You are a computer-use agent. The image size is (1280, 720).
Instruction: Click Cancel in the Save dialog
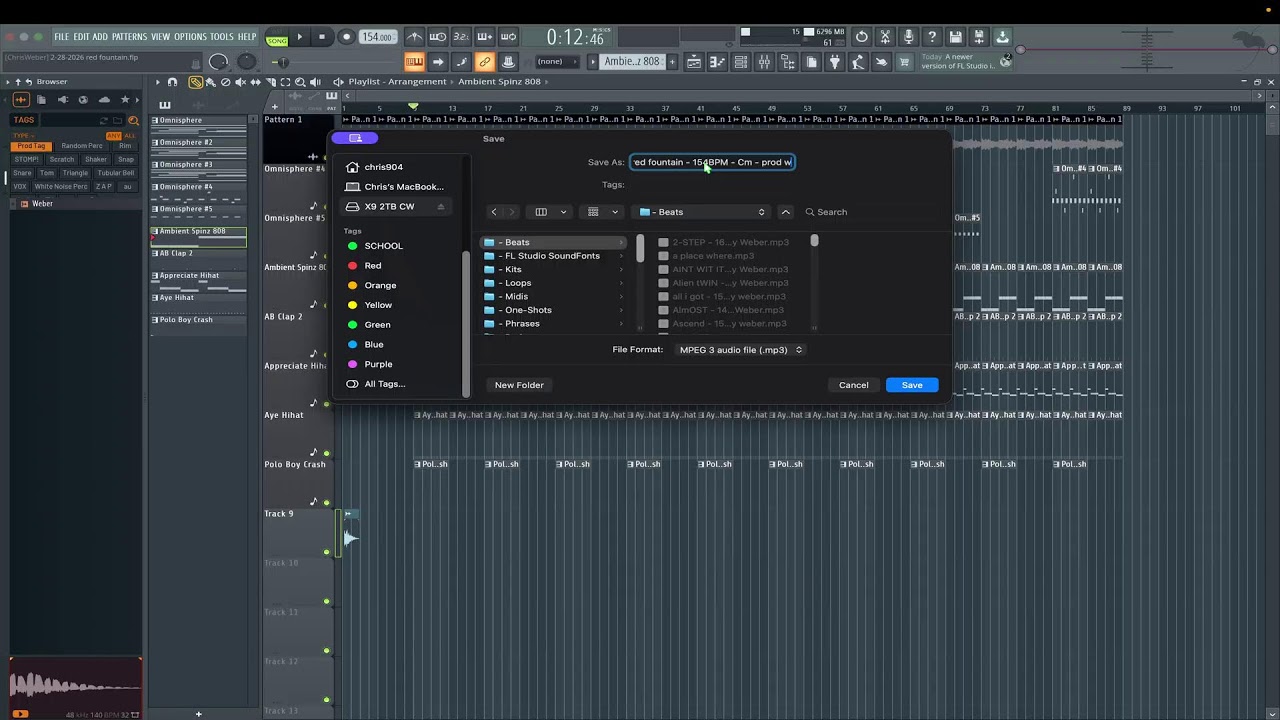[x=854, y=385]
